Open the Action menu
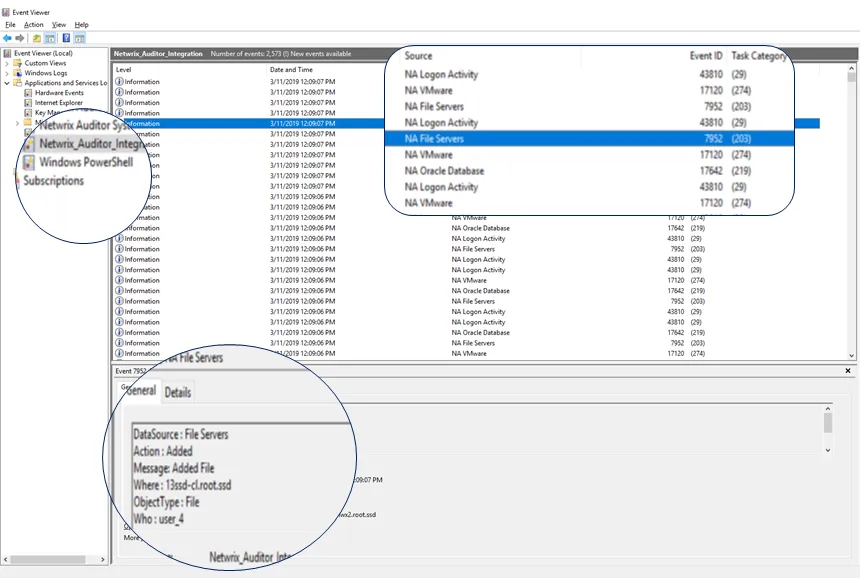 pos(33,25)
